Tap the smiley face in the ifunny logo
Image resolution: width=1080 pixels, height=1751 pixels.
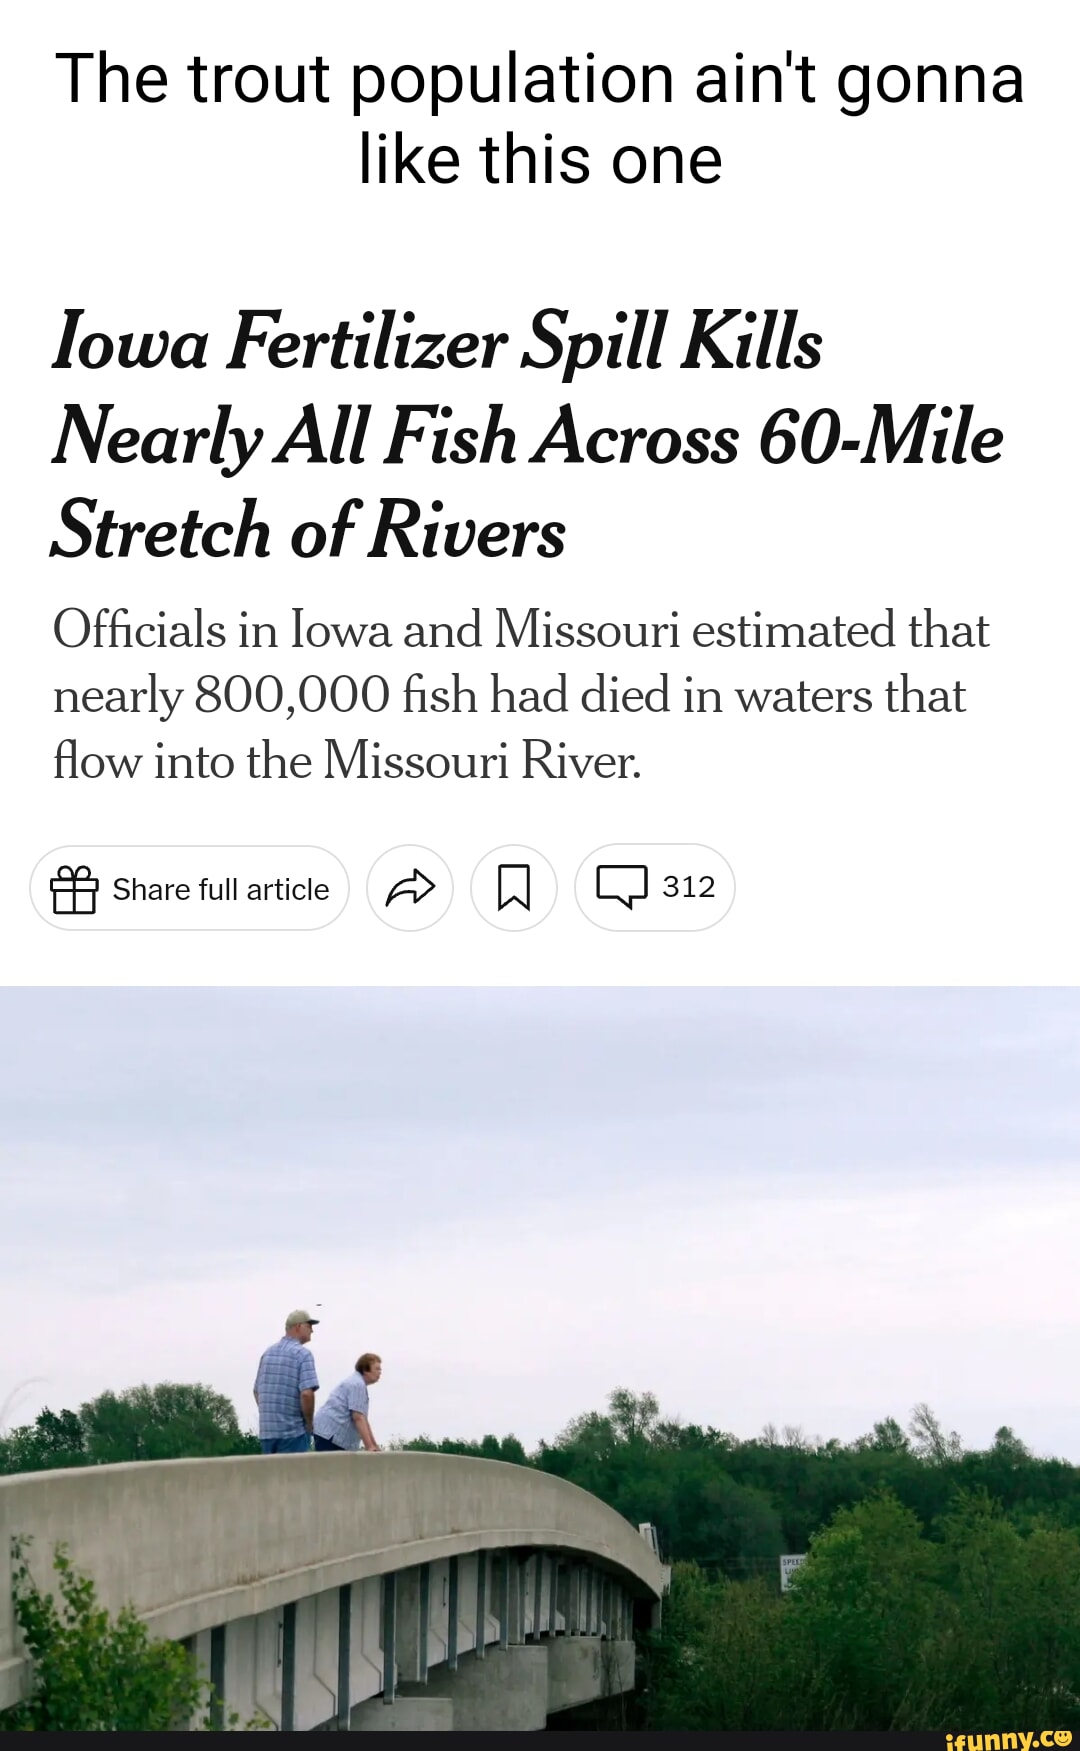(x=1062, y=1736)
